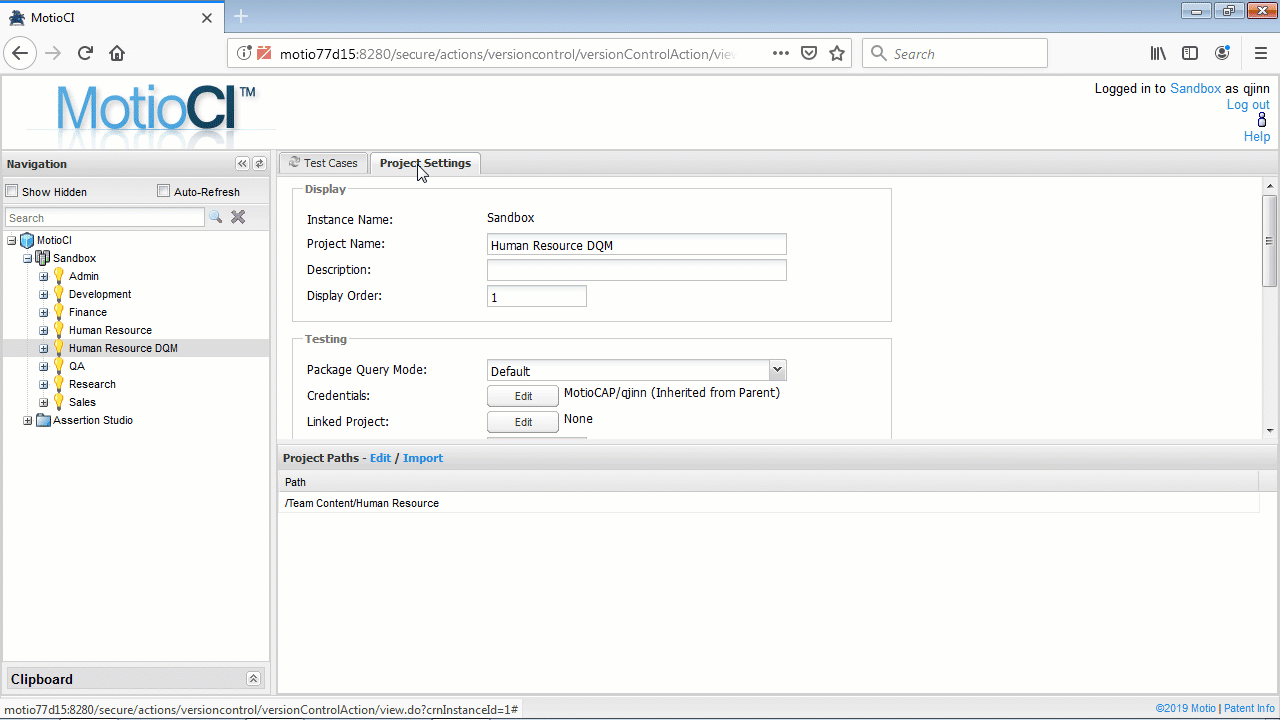
Task: Click the Sandbox instance server icon
Action: [x=43, y=258]
